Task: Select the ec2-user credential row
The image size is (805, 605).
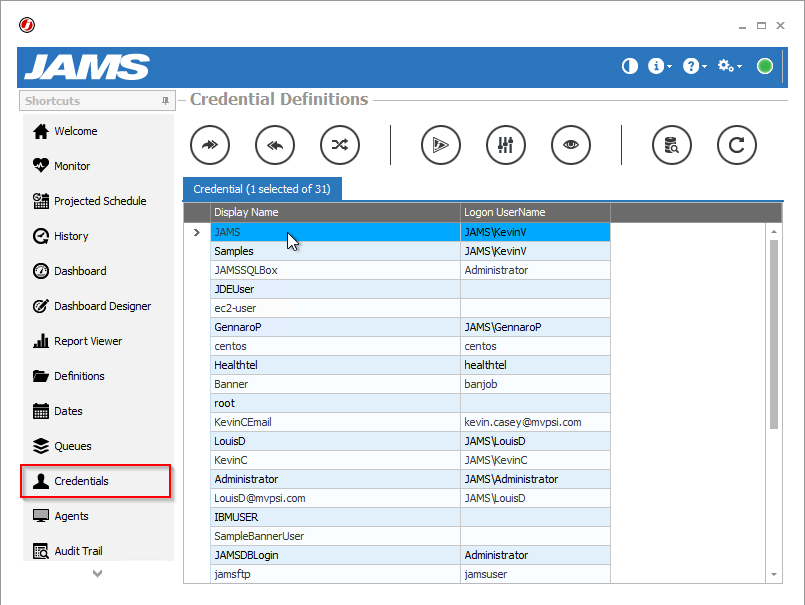Action: 410,308
